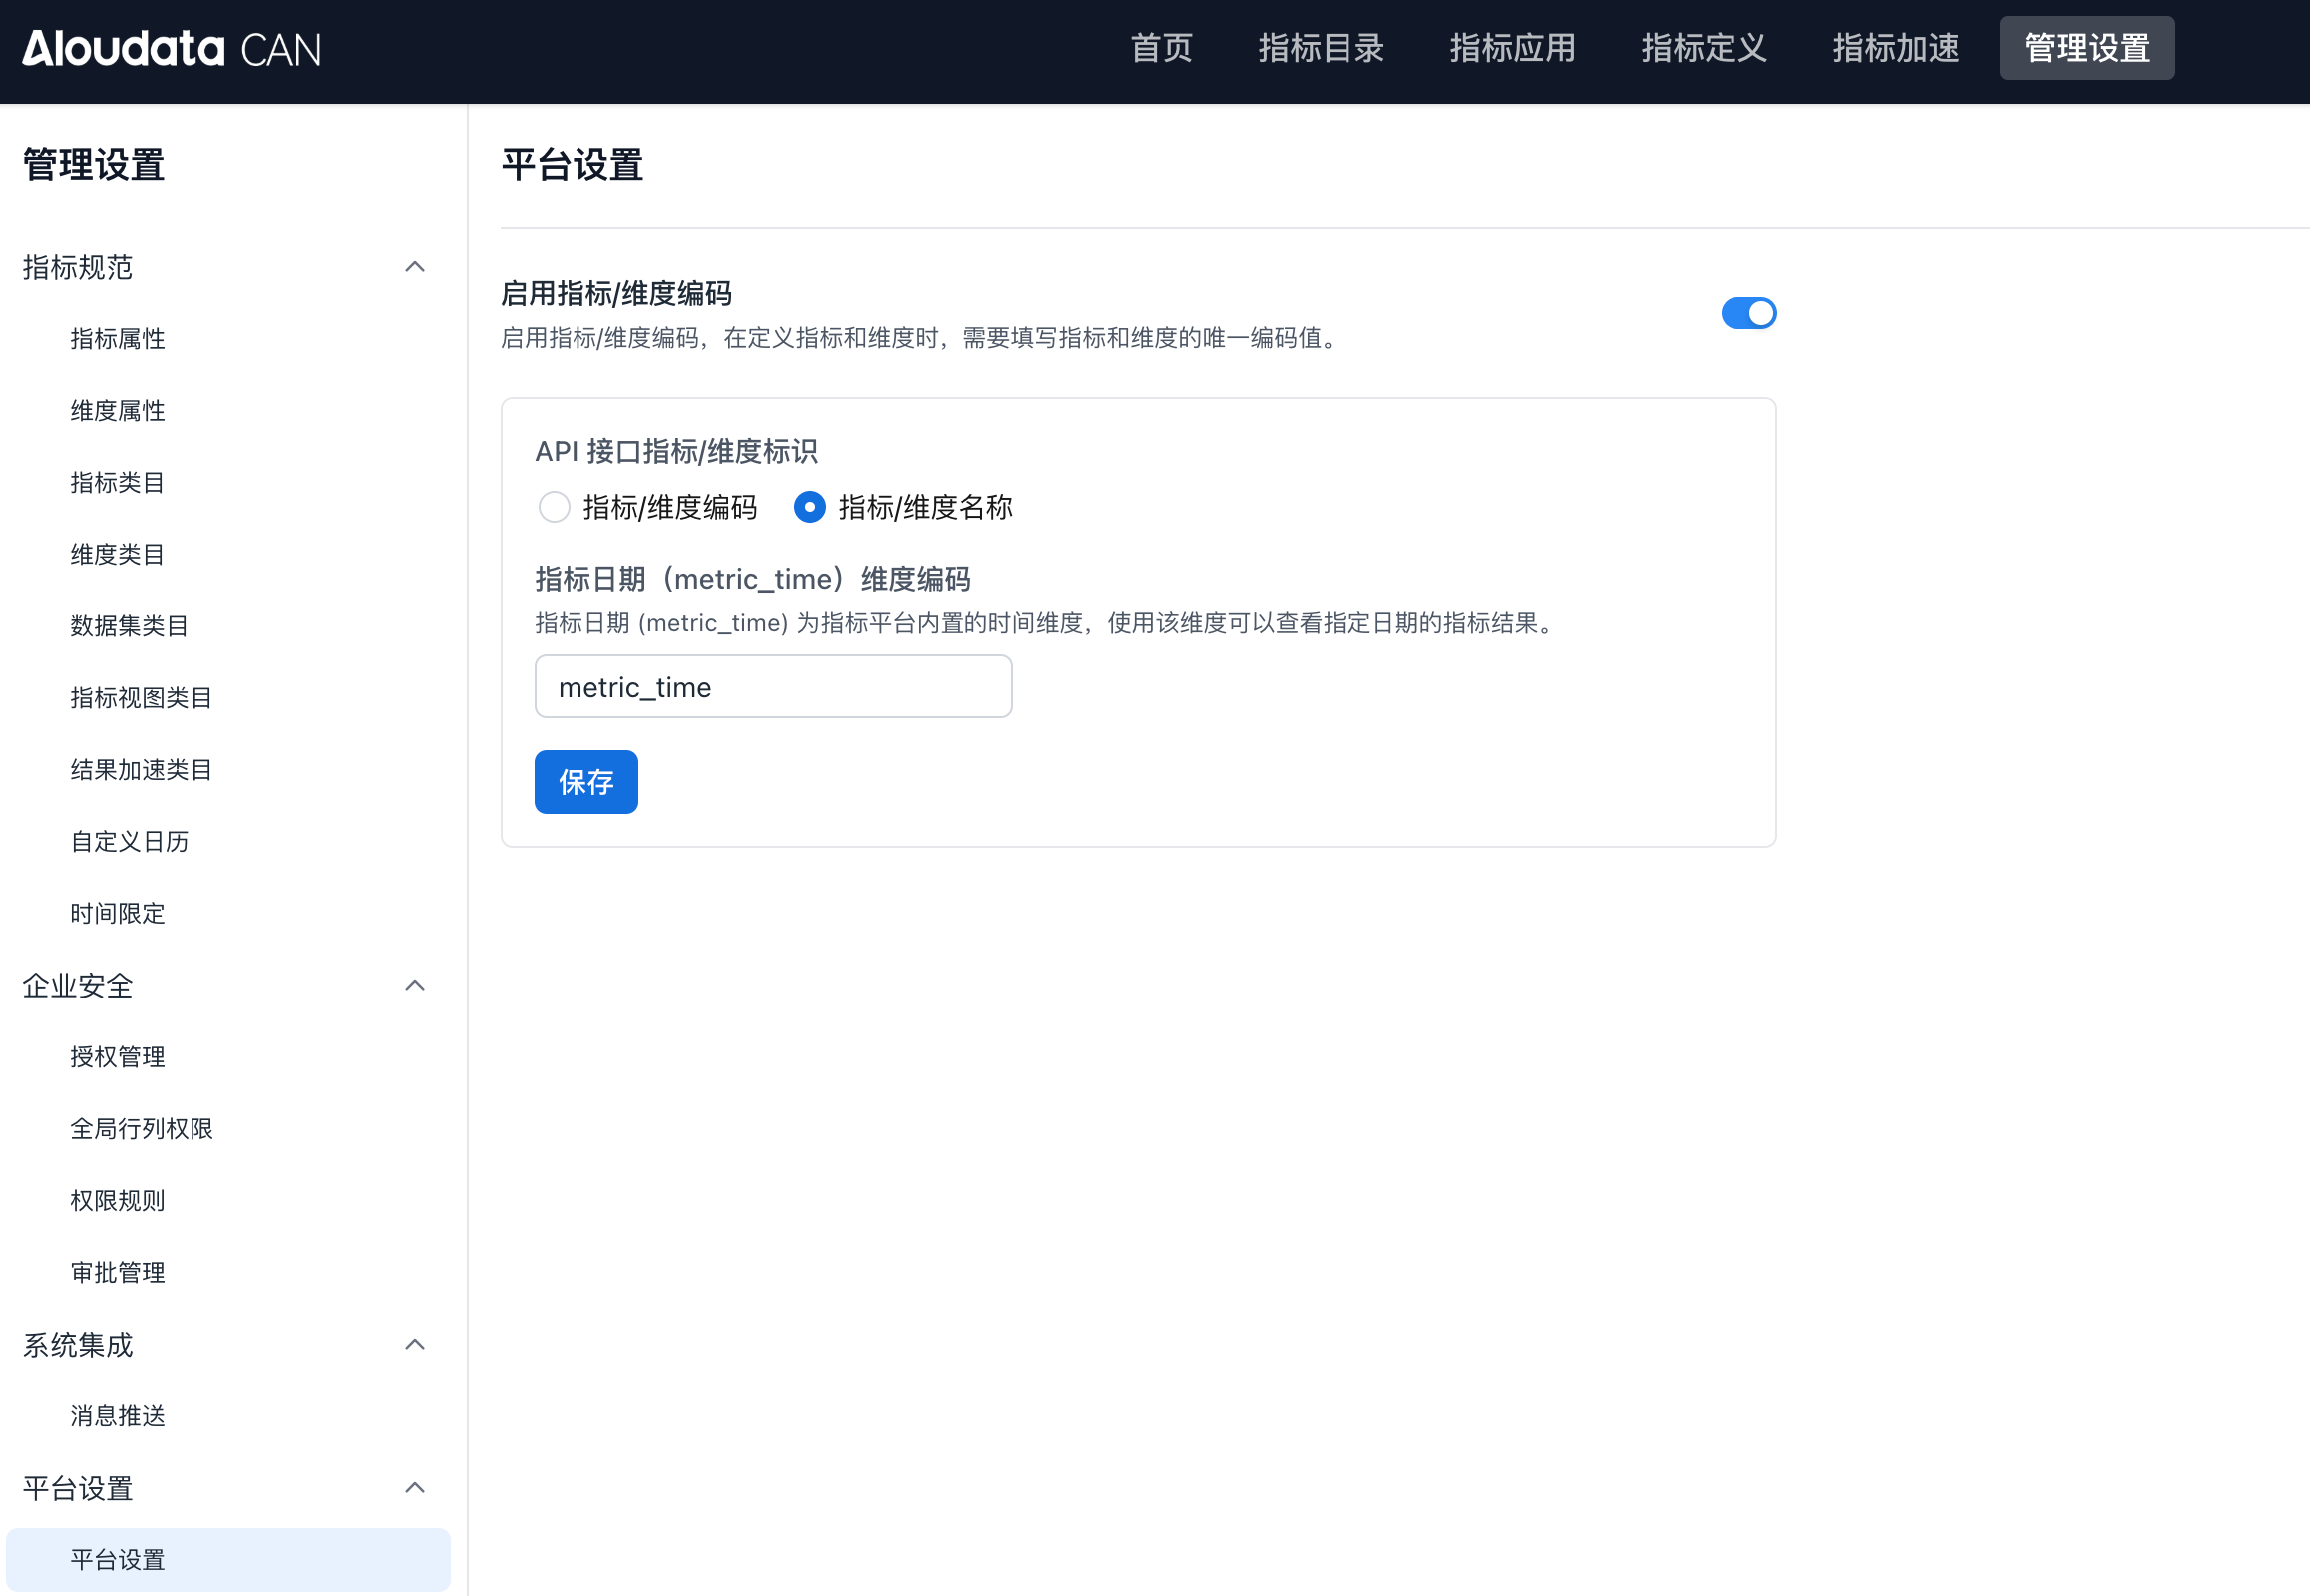Open 指标加速 in top navigation
This screenshot has height=1596, width=2310.
1895,48
